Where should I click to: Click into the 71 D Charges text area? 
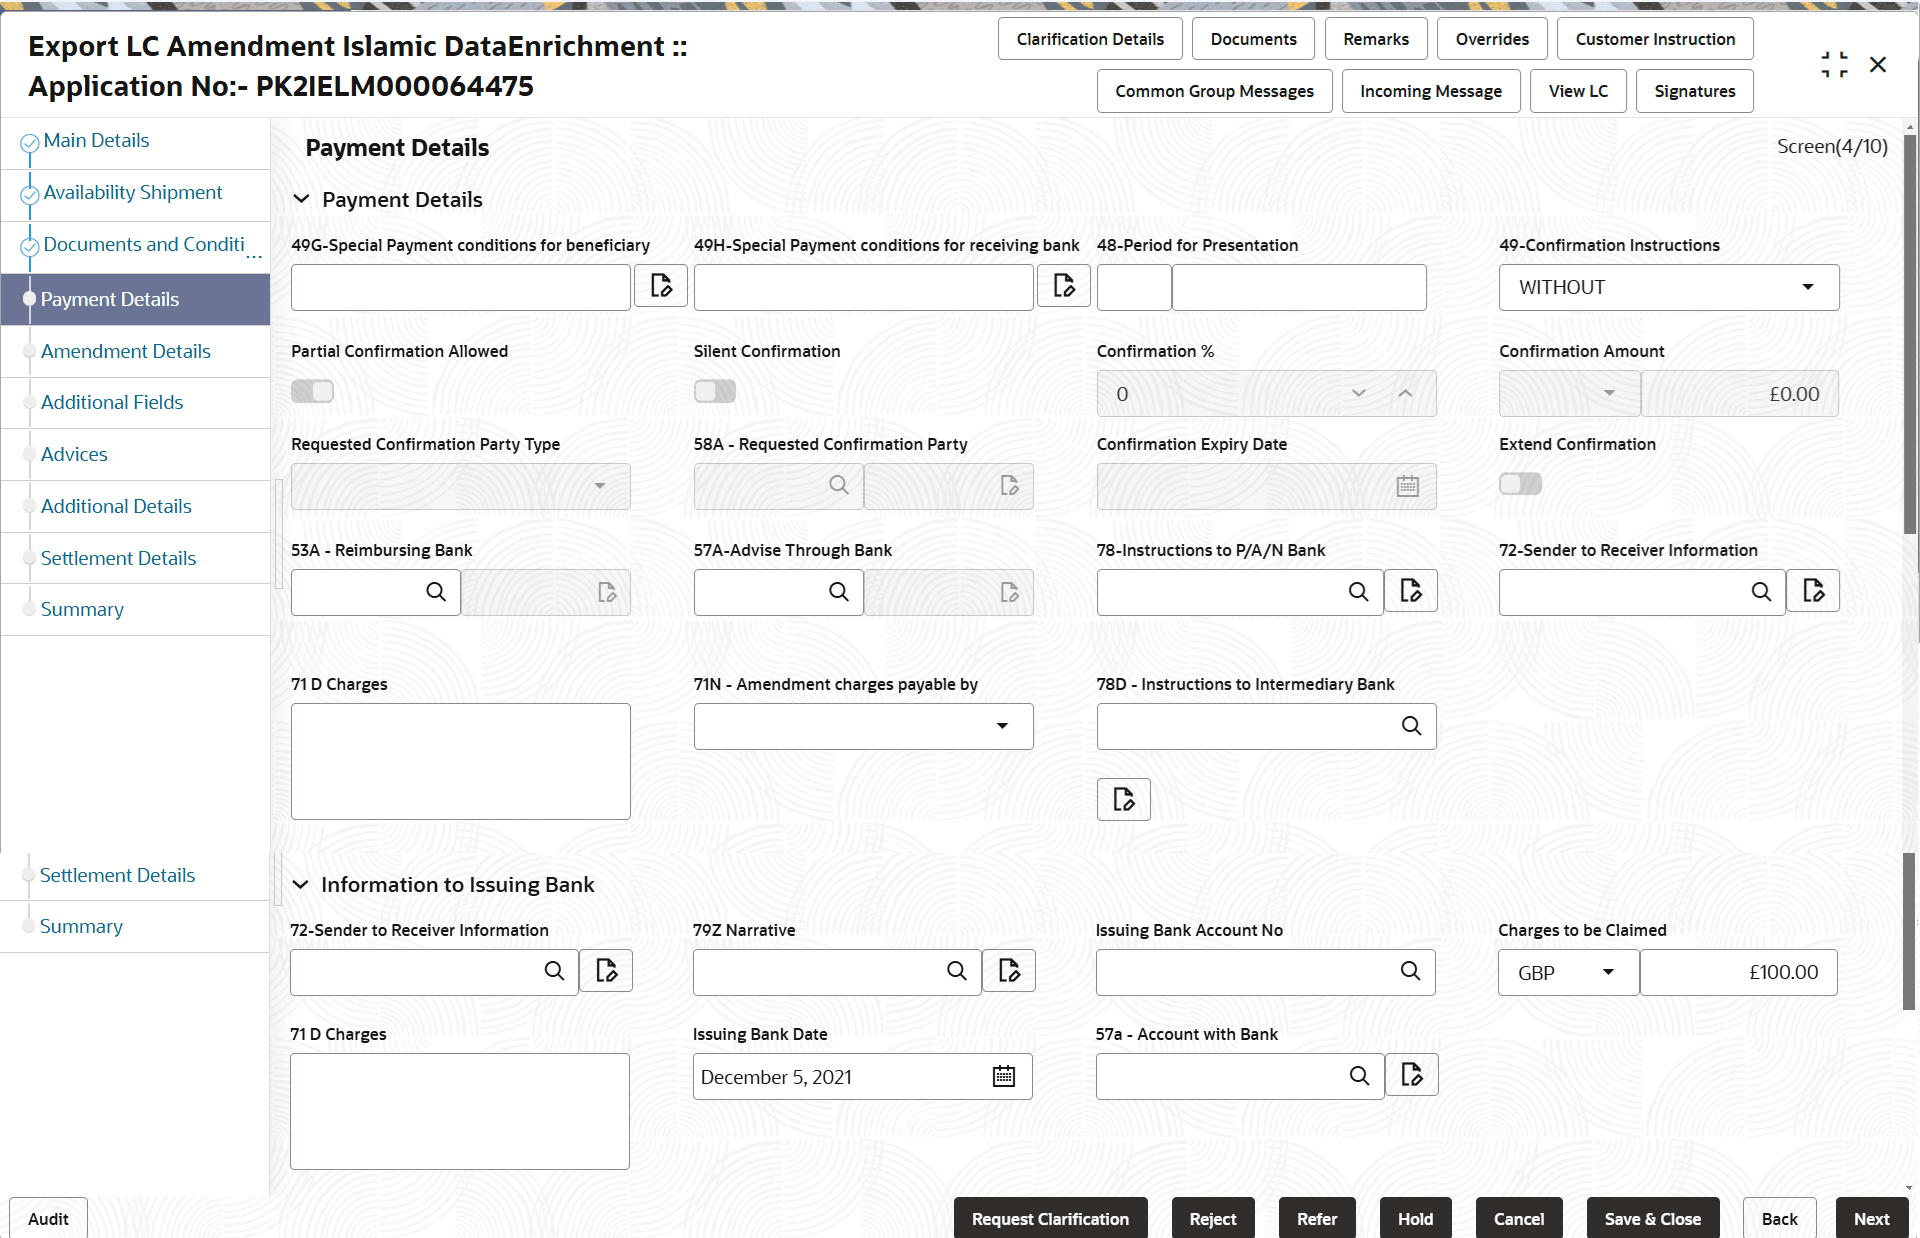[x=460, y=761]
